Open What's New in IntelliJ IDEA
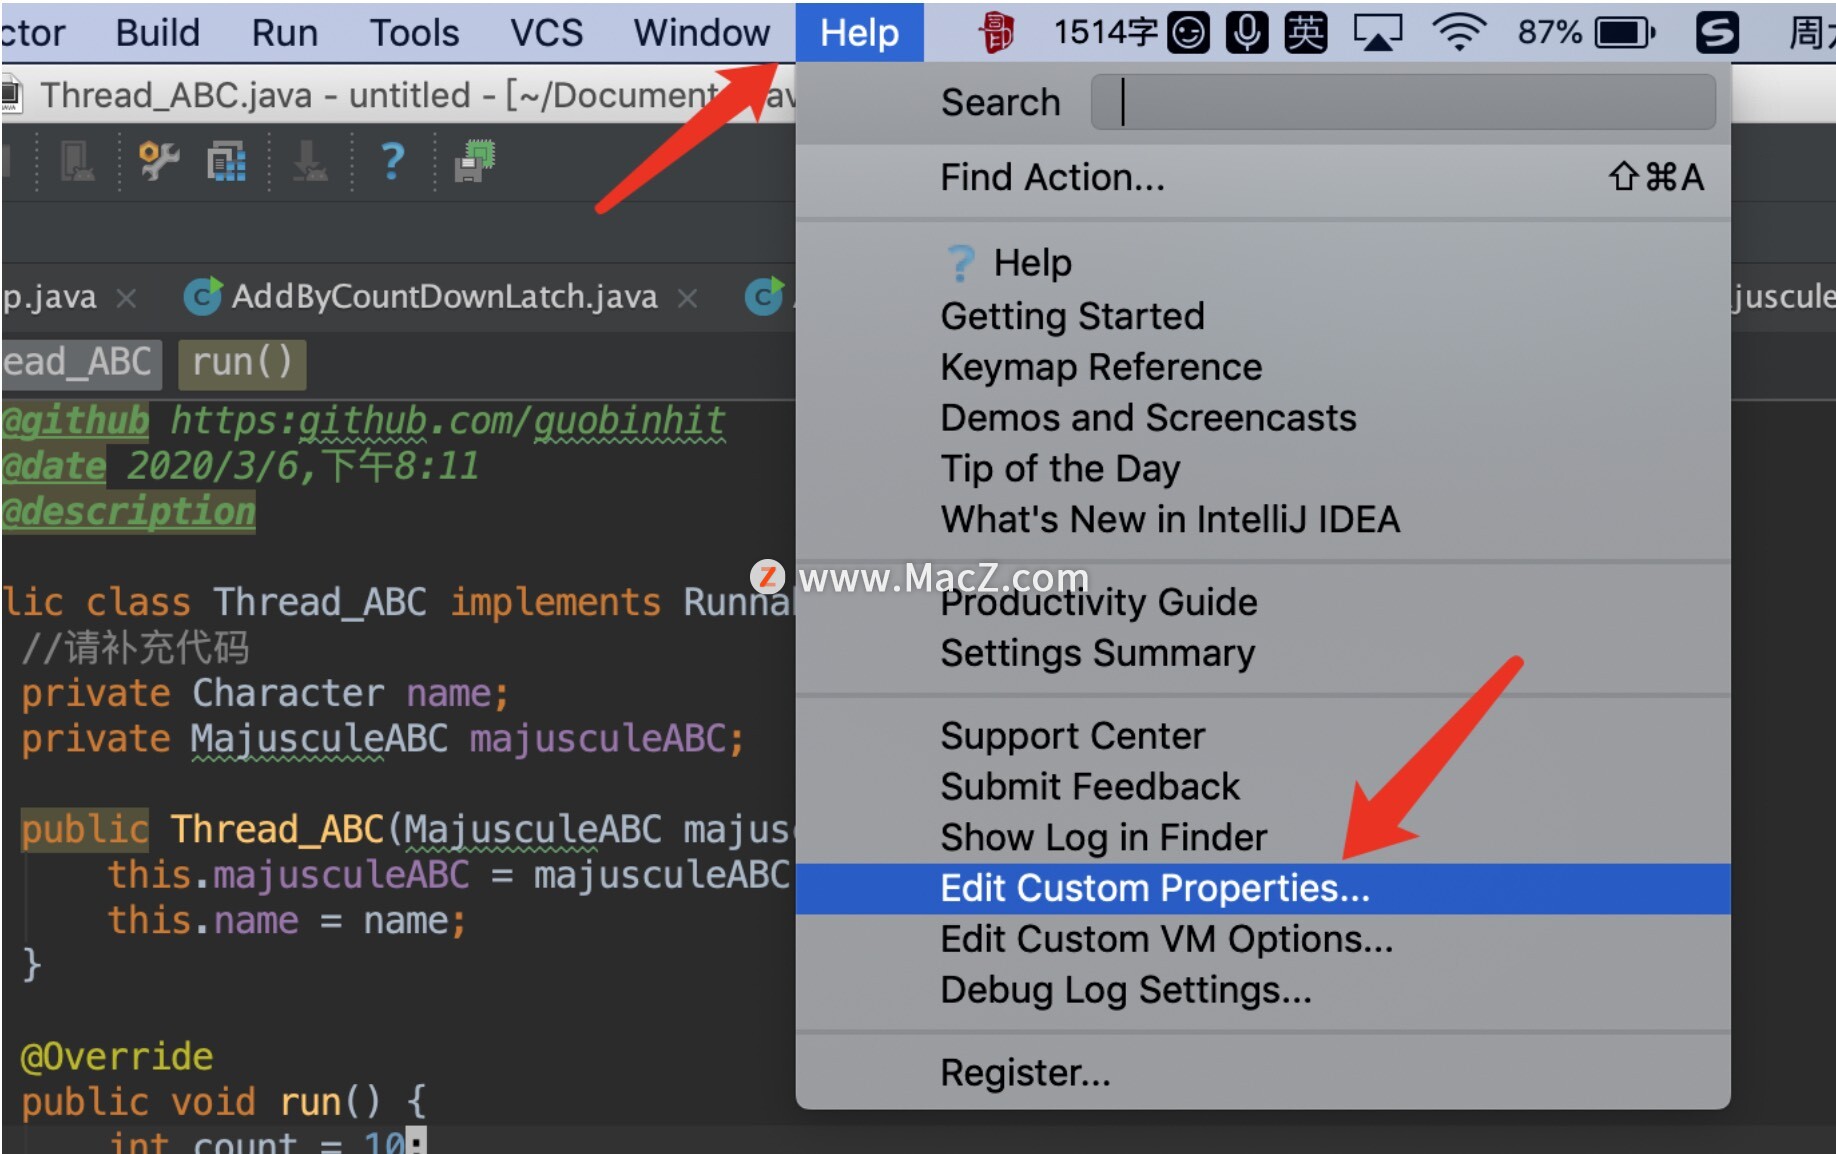This screenshot has height=1154, width=1836. tap(1263, 520)
